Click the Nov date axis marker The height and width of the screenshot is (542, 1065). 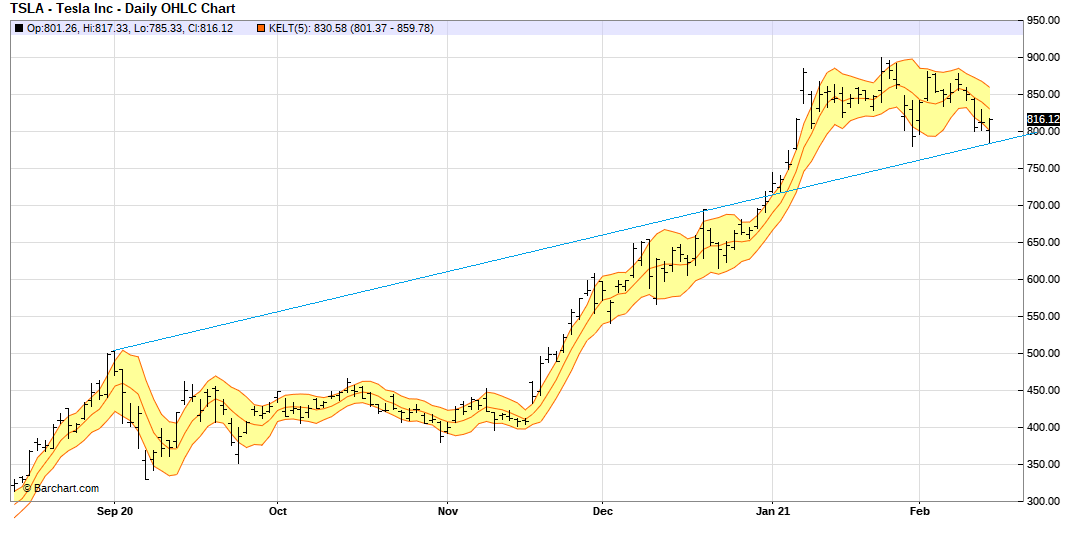coord(447,511)
